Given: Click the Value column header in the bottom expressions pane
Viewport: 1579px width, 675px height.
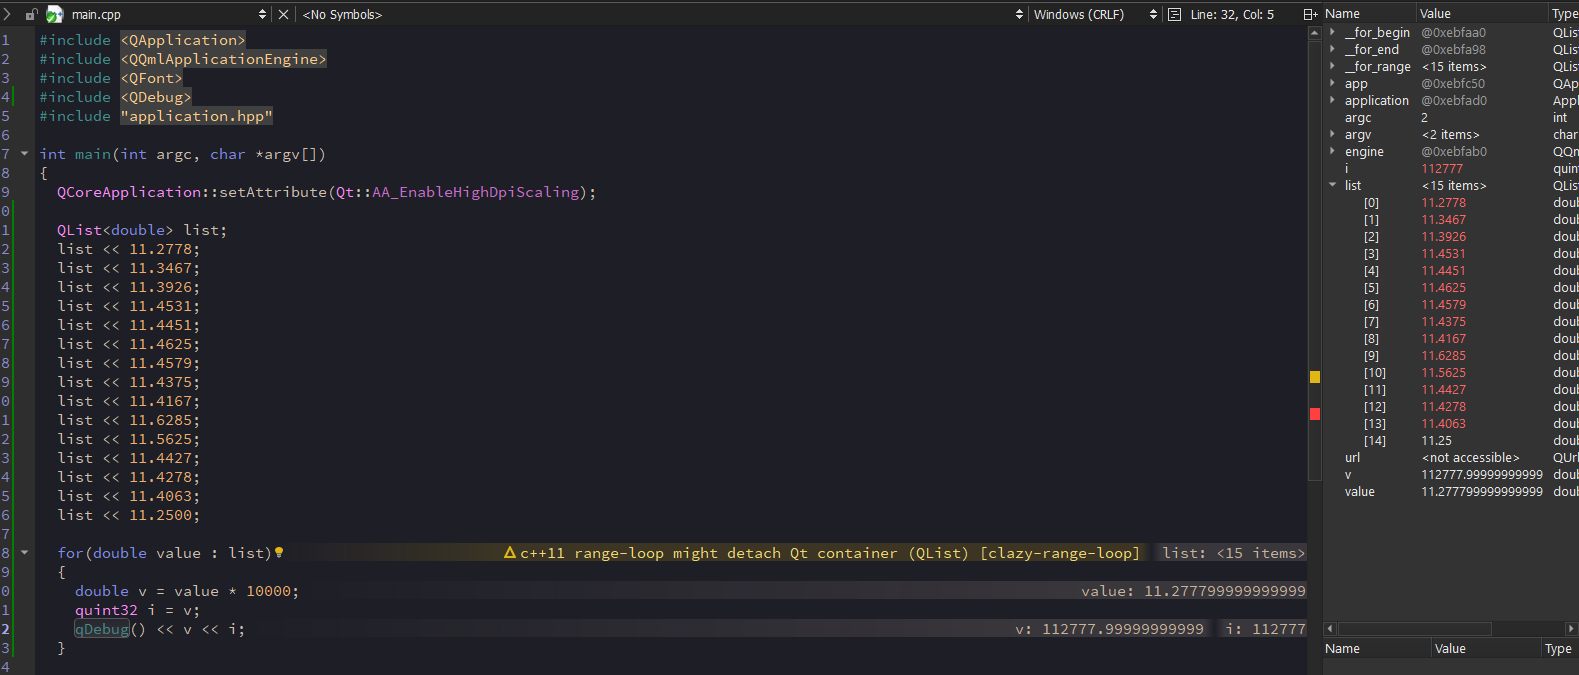Looking at the screenshot, I should click(x=1485, y=648).
